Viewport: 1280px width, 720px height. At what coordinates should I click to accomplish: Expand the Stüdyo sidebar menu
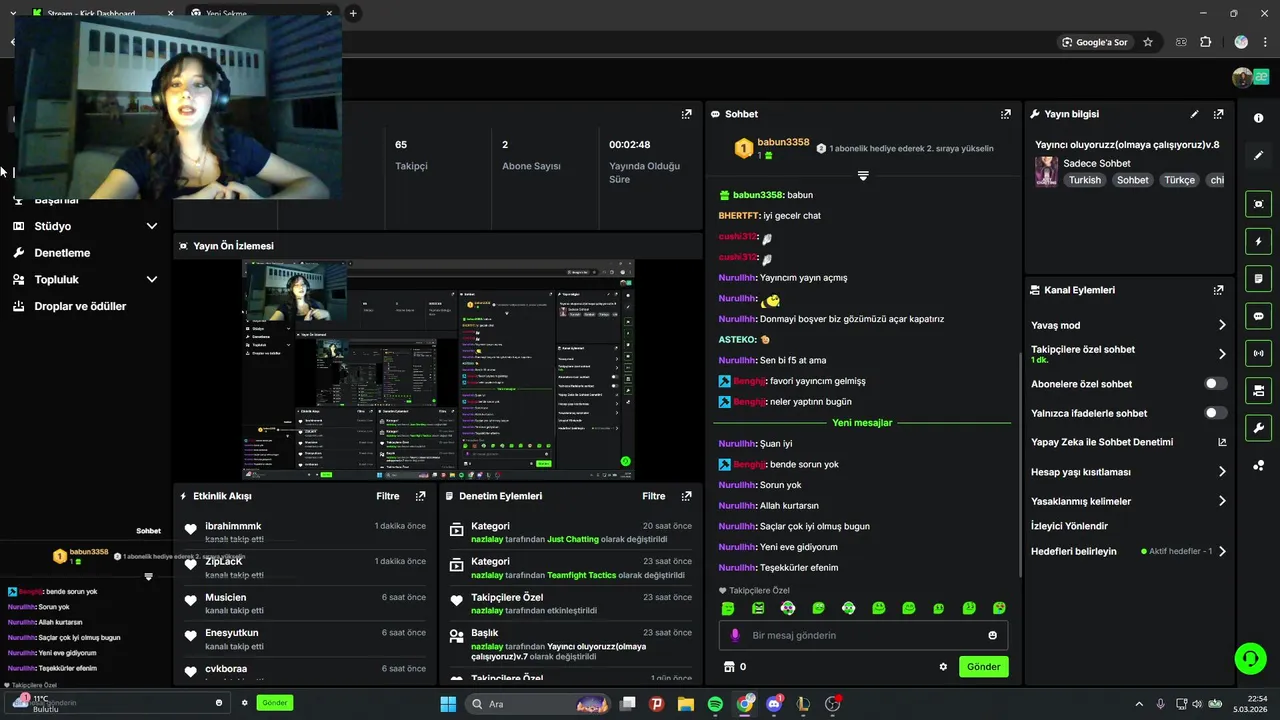[152, 226]
